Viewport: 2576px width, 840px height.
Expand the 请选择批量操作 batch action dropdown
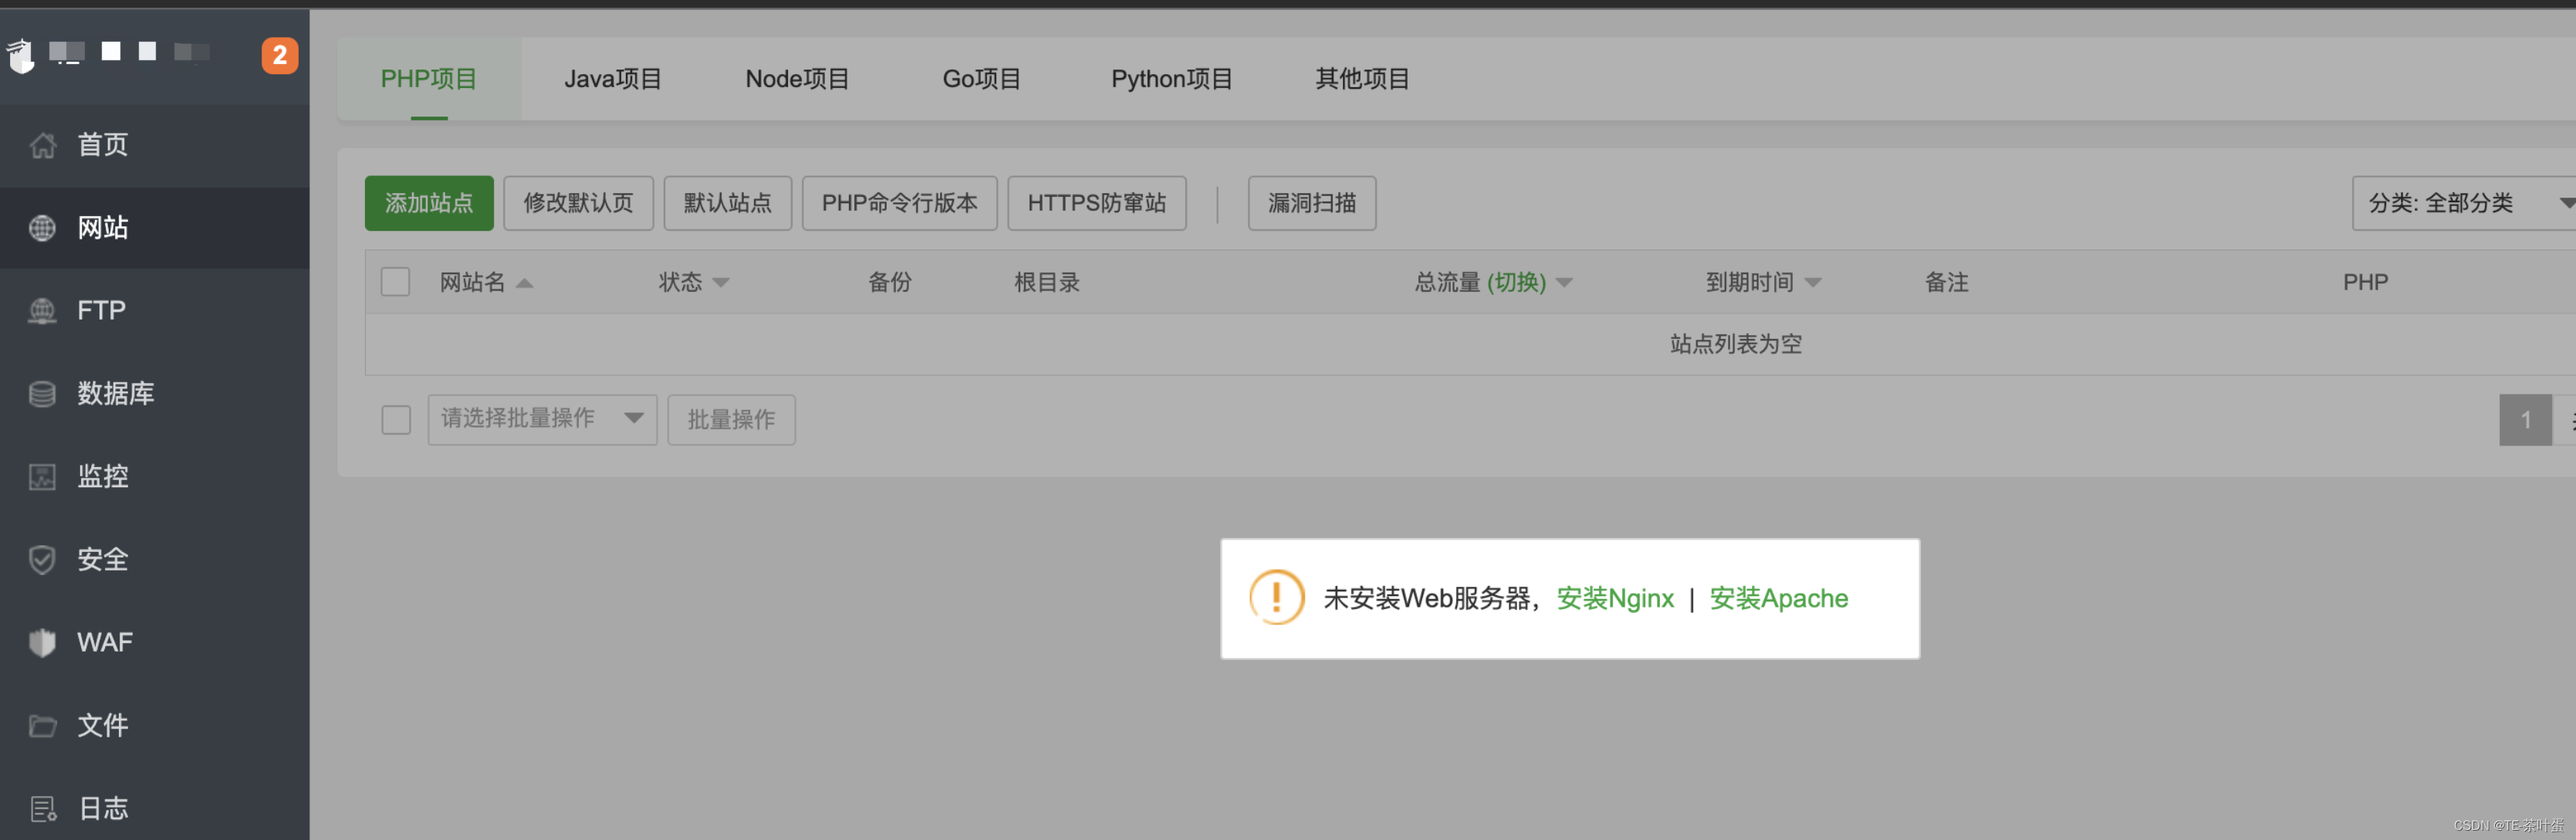[541, 419]
